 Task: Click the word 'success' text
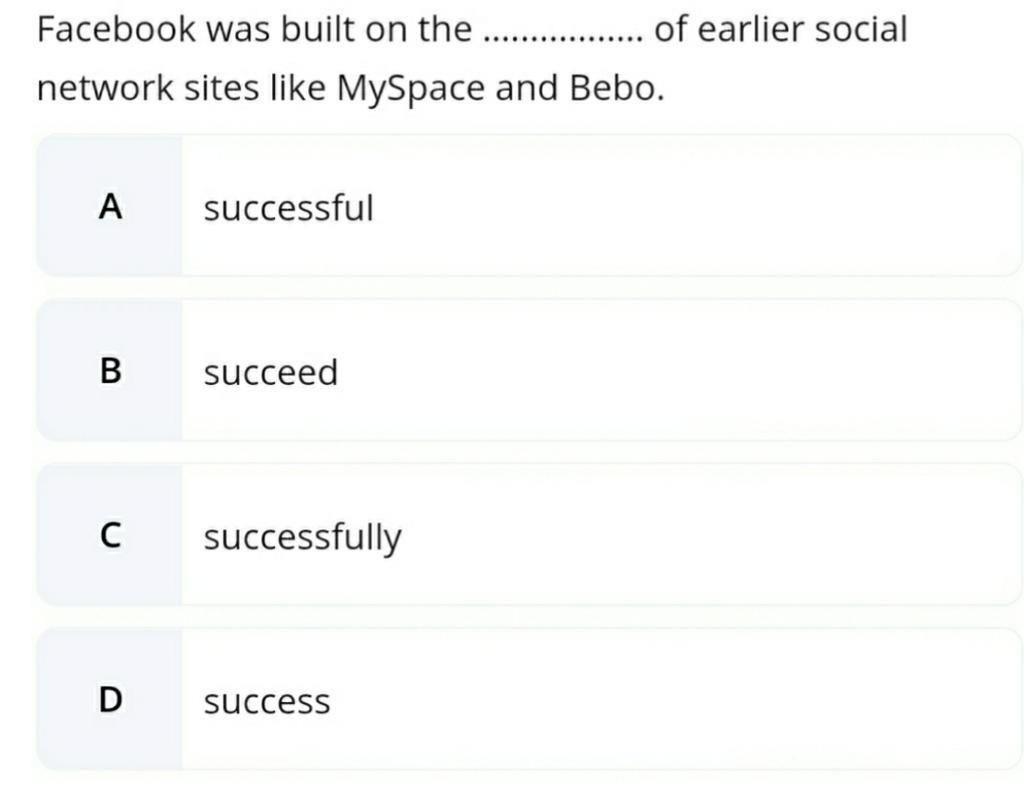(x=267, y=703)
